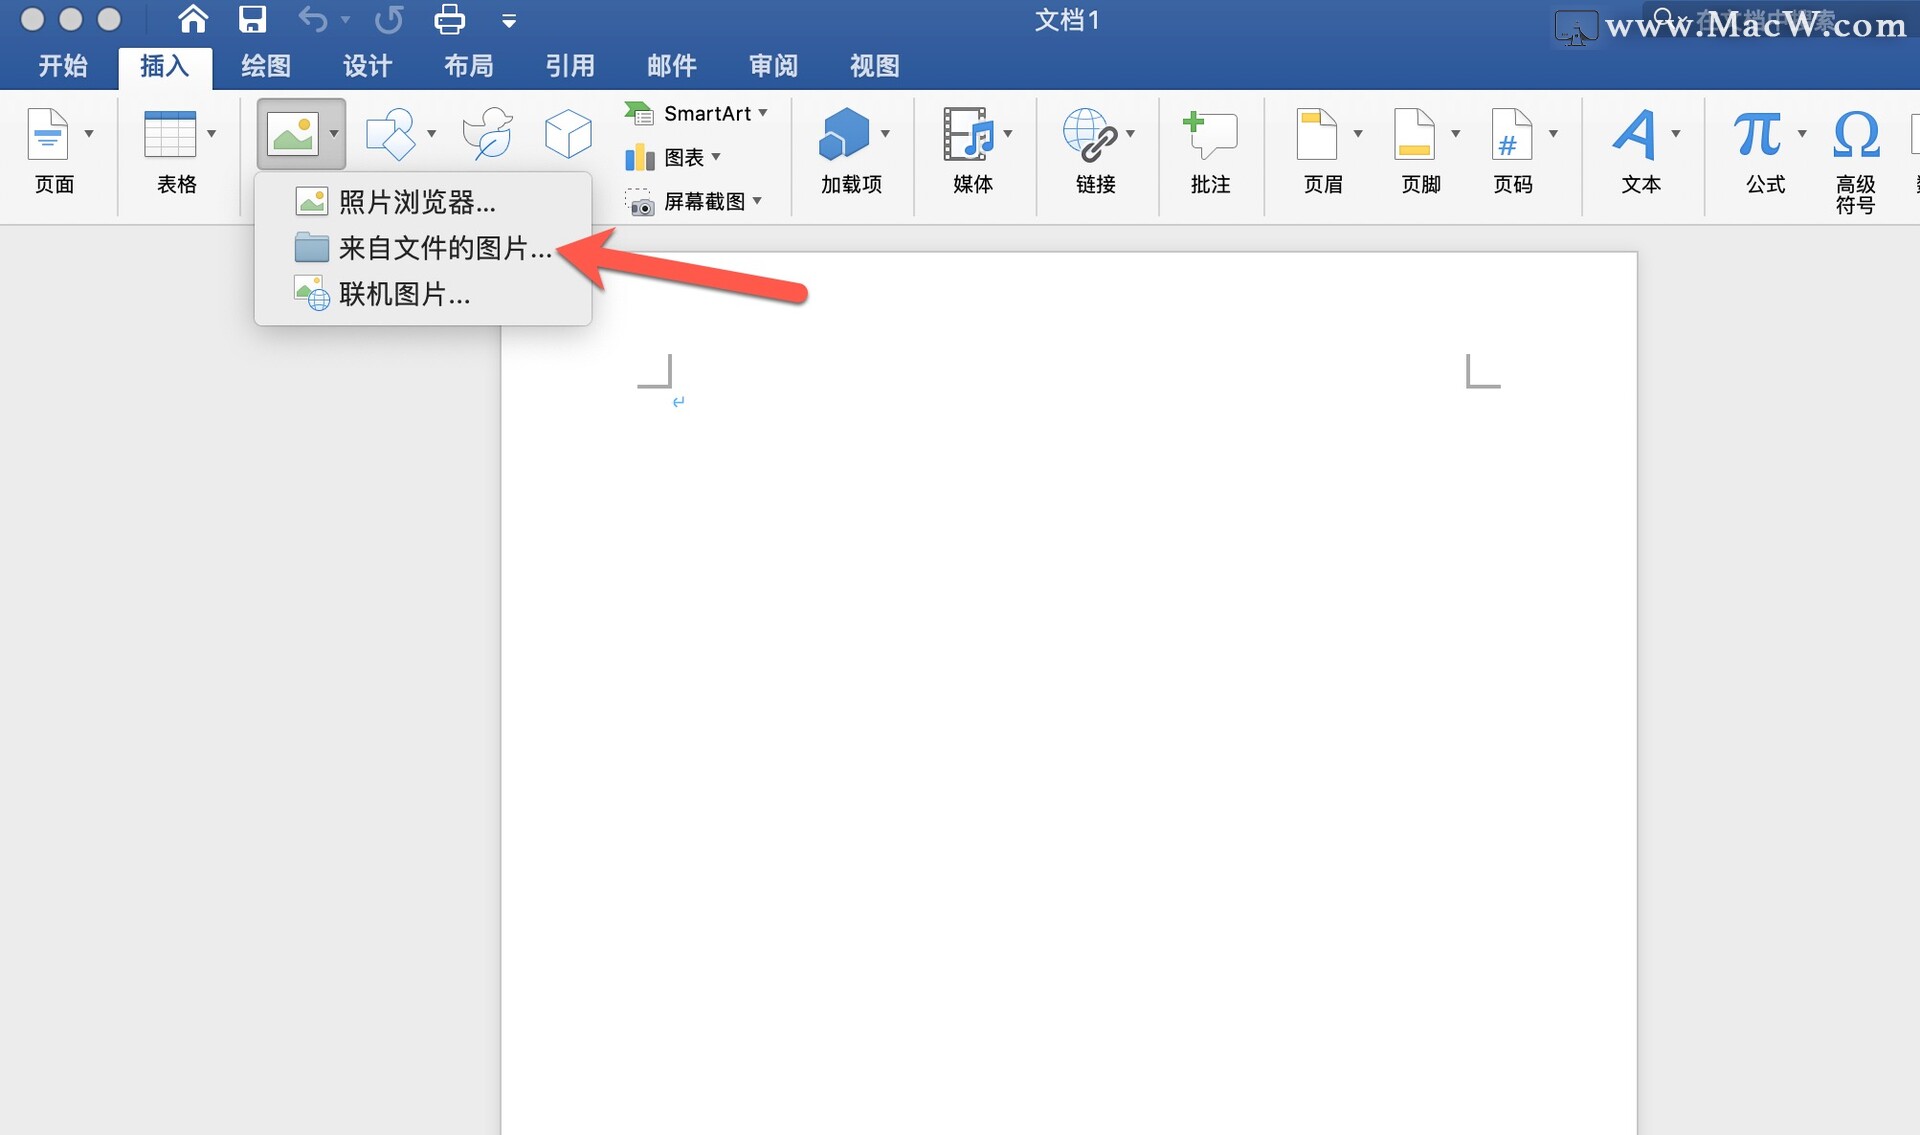Click the Shapes icon in ribbon
Viewport: 1920px width, 1135px height.
(x=390, y=135)
